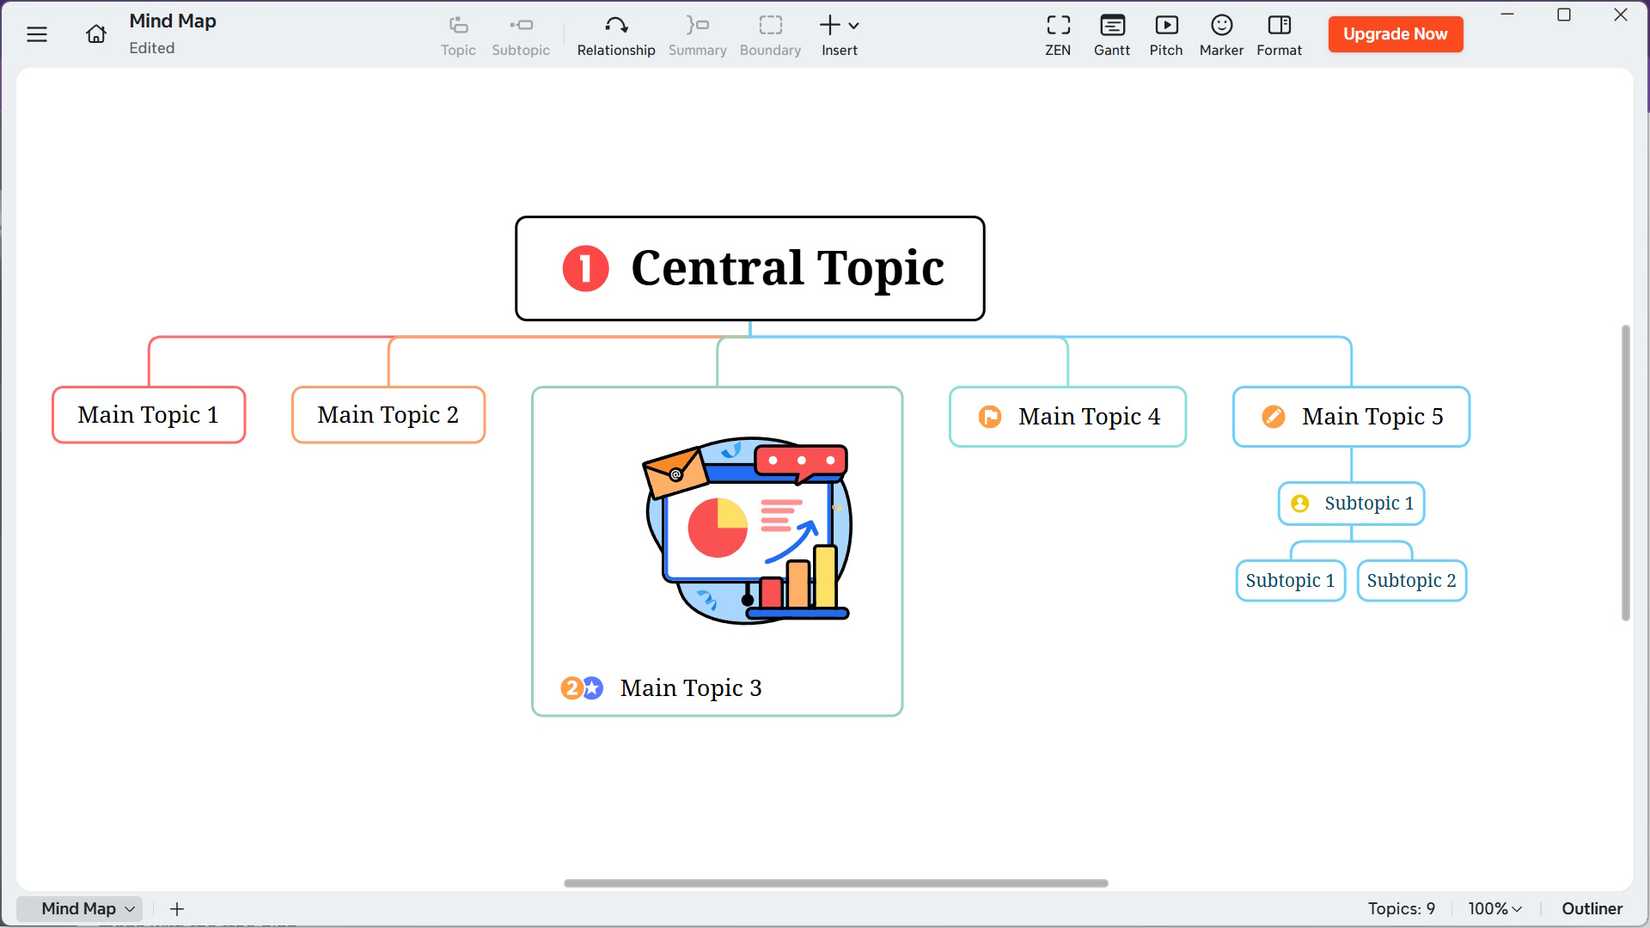This screenshot has height=928, width=1650.
Task: Switch to Outliner view
Action: 1591,908
